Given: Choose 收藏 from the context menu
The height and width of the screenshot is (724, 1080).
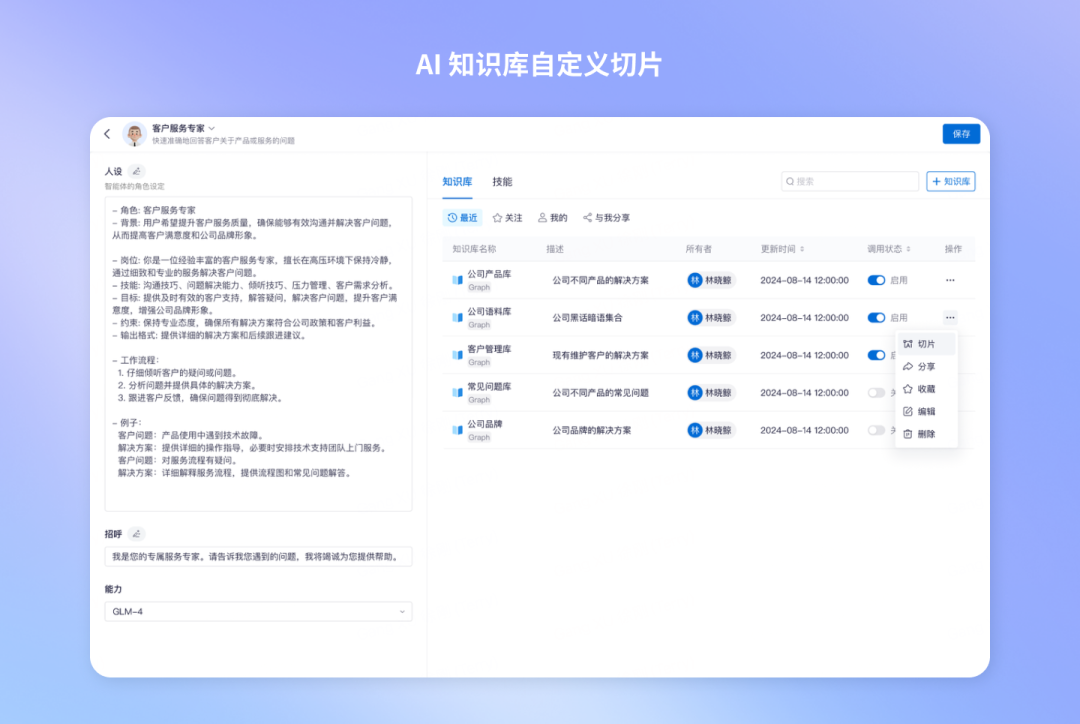Looking at the screenshot, I should pos(926,389).
